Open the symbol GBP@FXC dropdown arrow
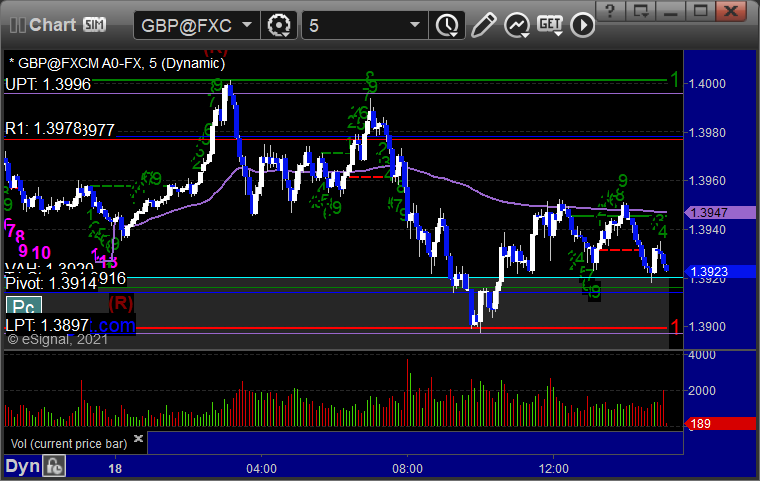 [247, 24]
